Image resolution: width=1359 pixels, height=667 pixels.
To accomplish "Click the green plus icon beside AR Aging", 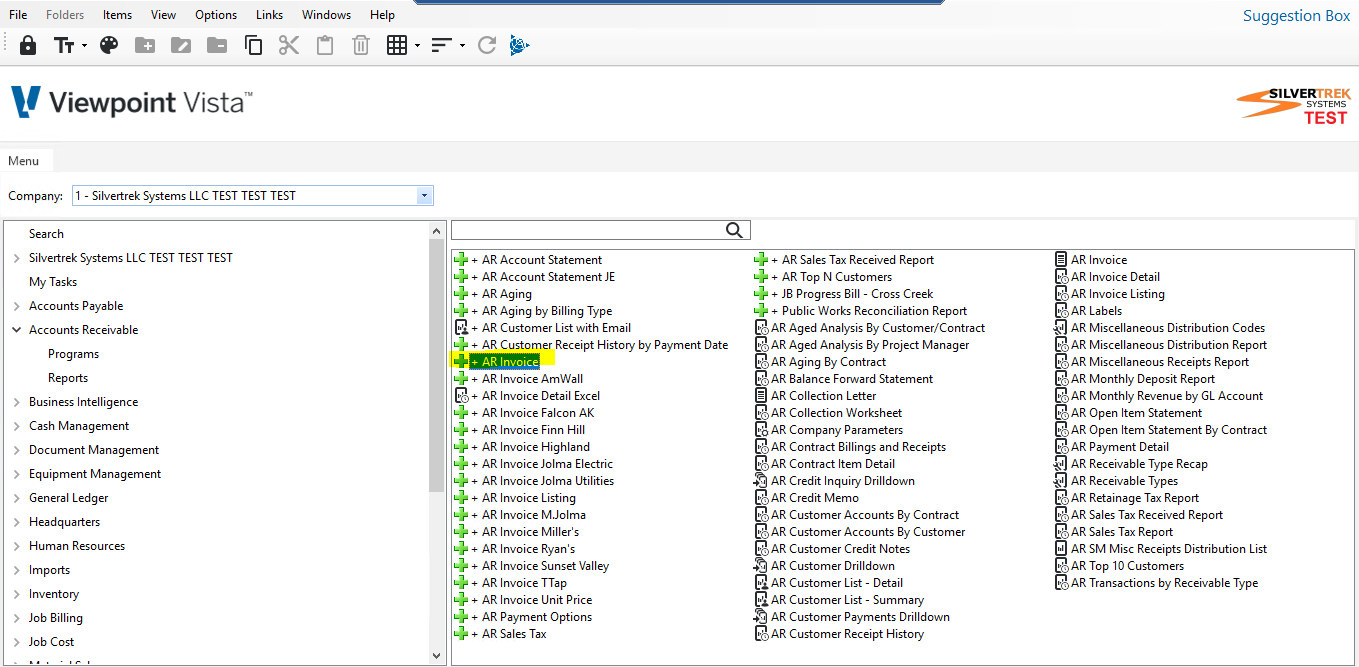I will [461, 294].
